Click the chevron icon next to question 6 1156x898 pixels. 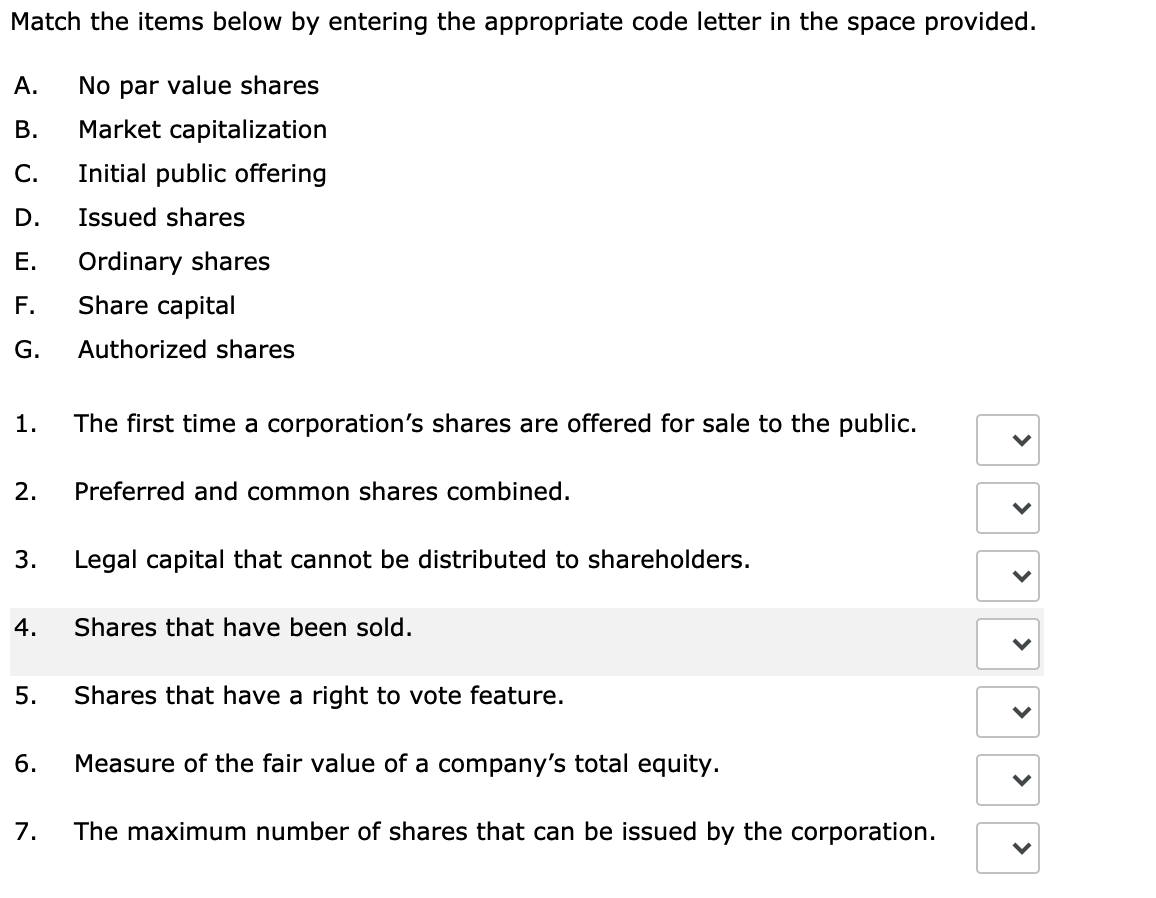(1007, 780)
